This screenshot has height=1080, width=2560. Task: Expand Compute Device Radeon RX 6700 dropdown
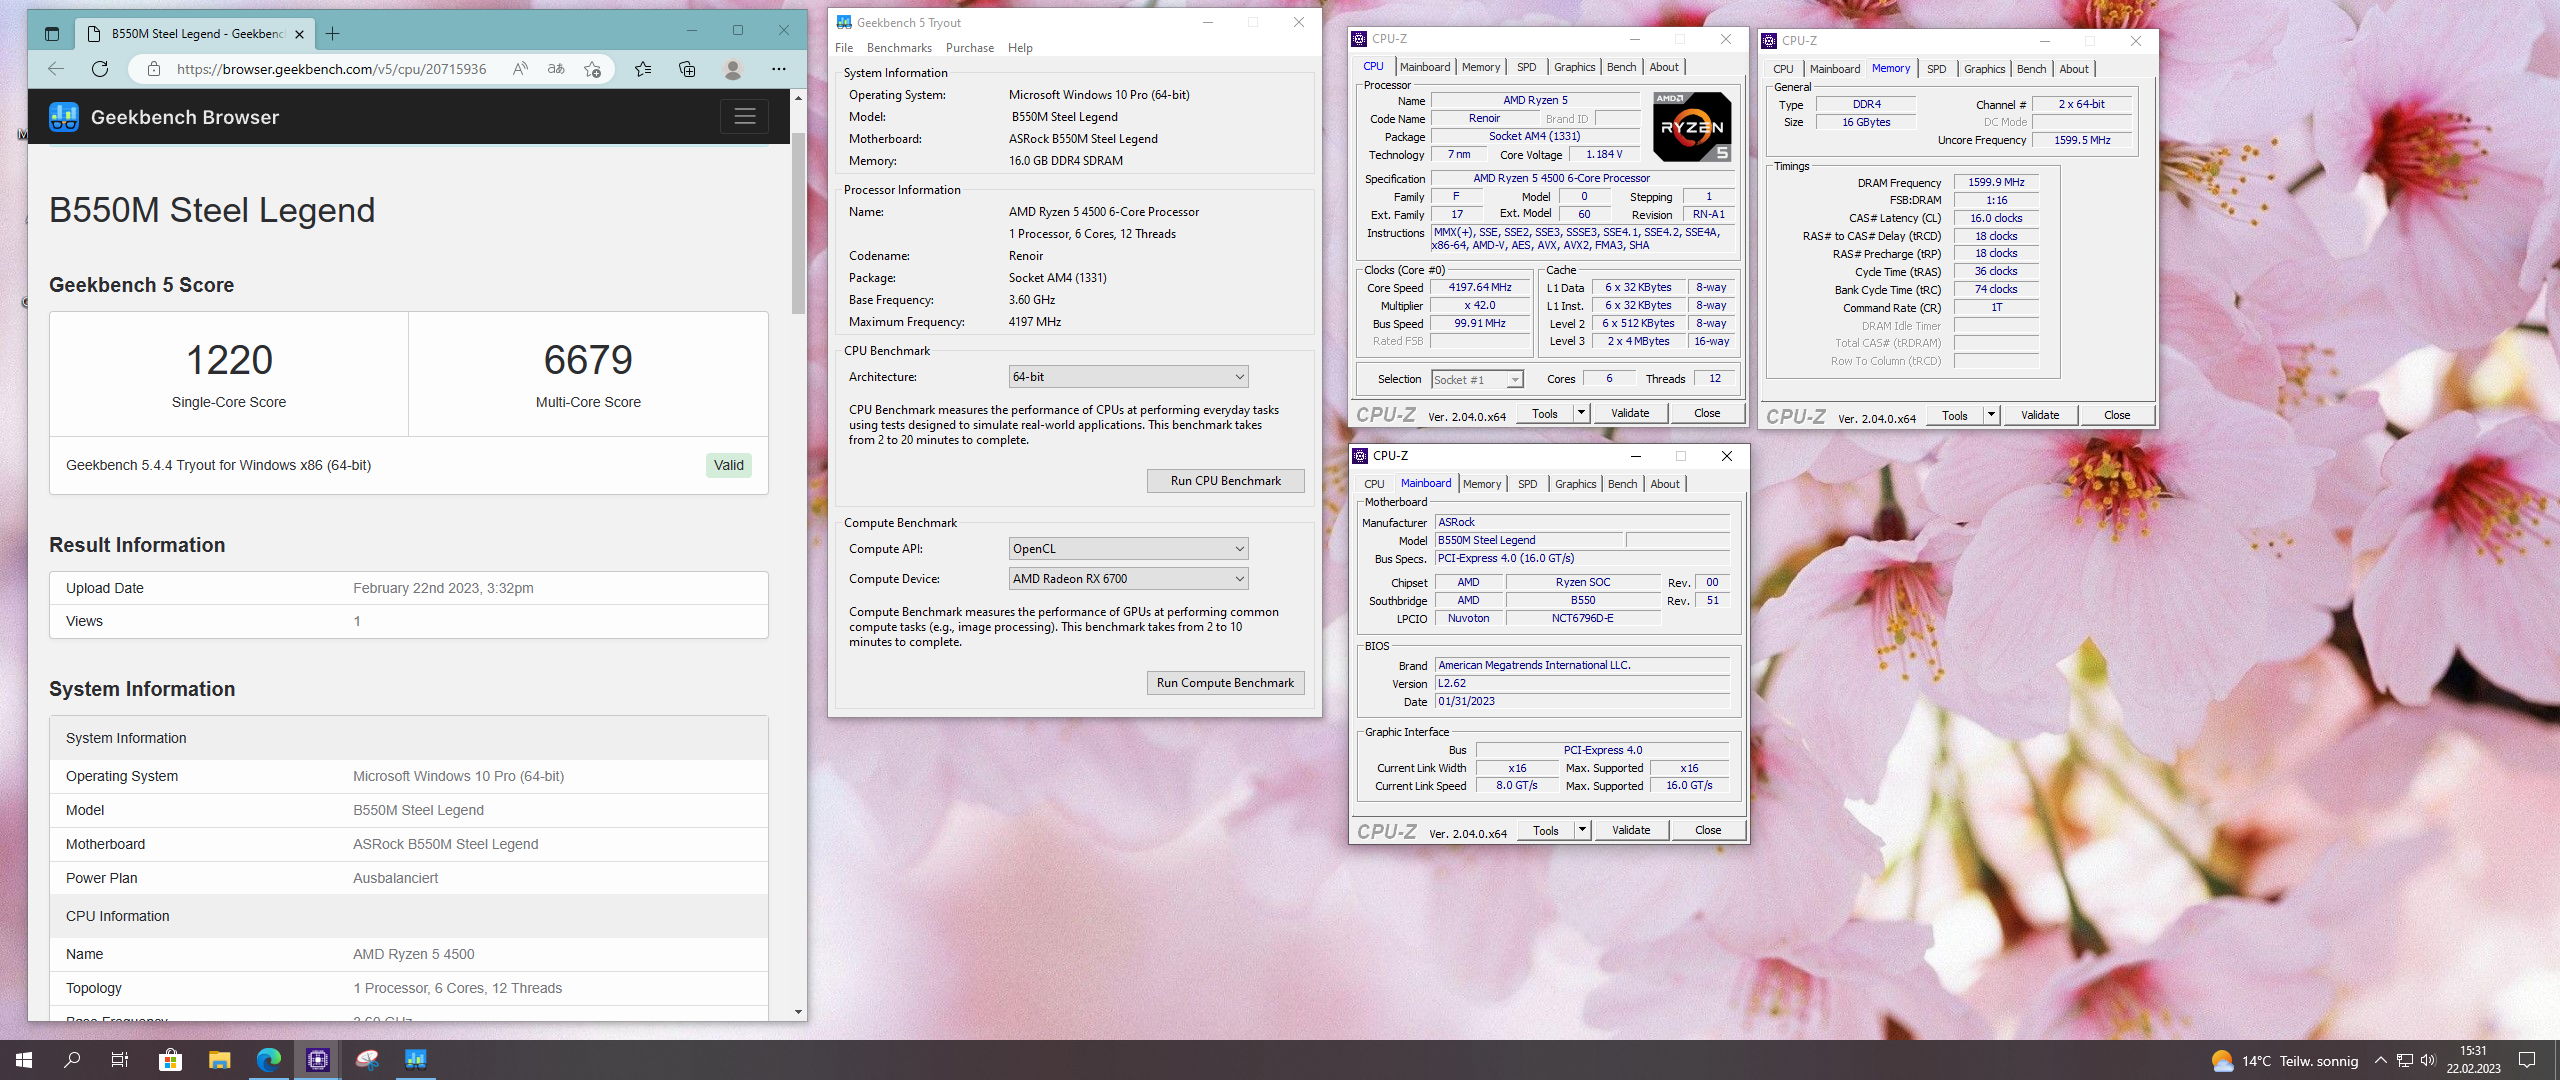pyautogui.click(x=1129, y=579)
